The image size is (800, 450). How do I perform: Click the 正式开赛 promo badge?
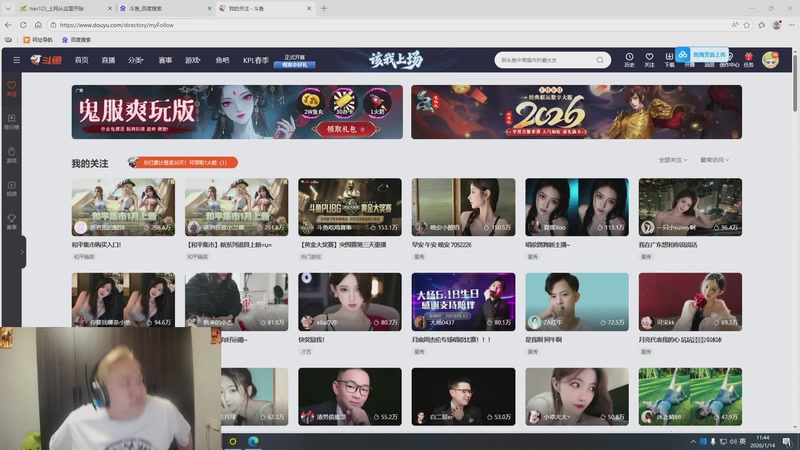click(295, 61)
